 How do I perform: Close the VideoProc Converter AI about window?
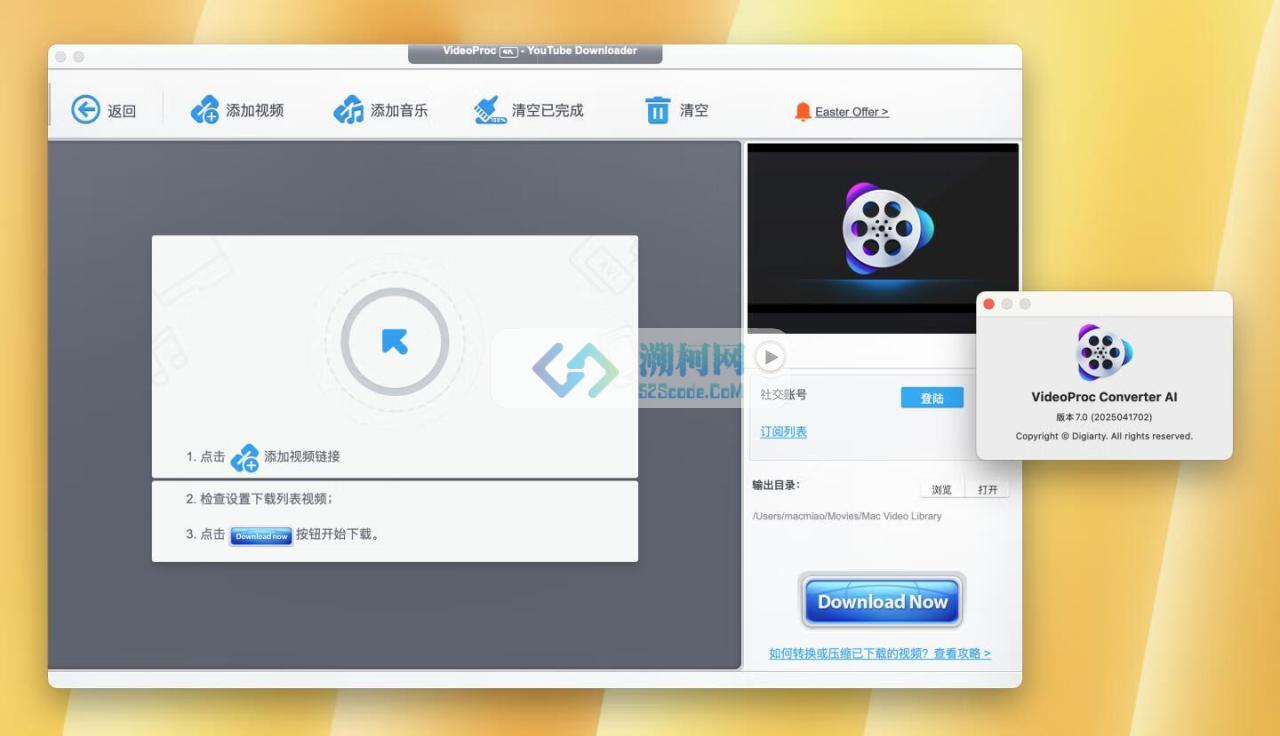(x=989, y=304)
